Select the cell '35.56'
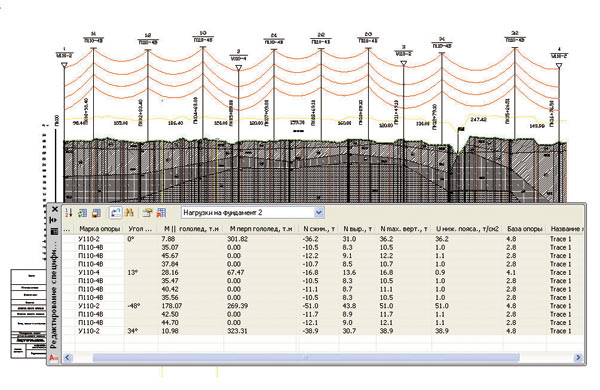The height and width of the screenshot is (390, 600). click(170, 298)
